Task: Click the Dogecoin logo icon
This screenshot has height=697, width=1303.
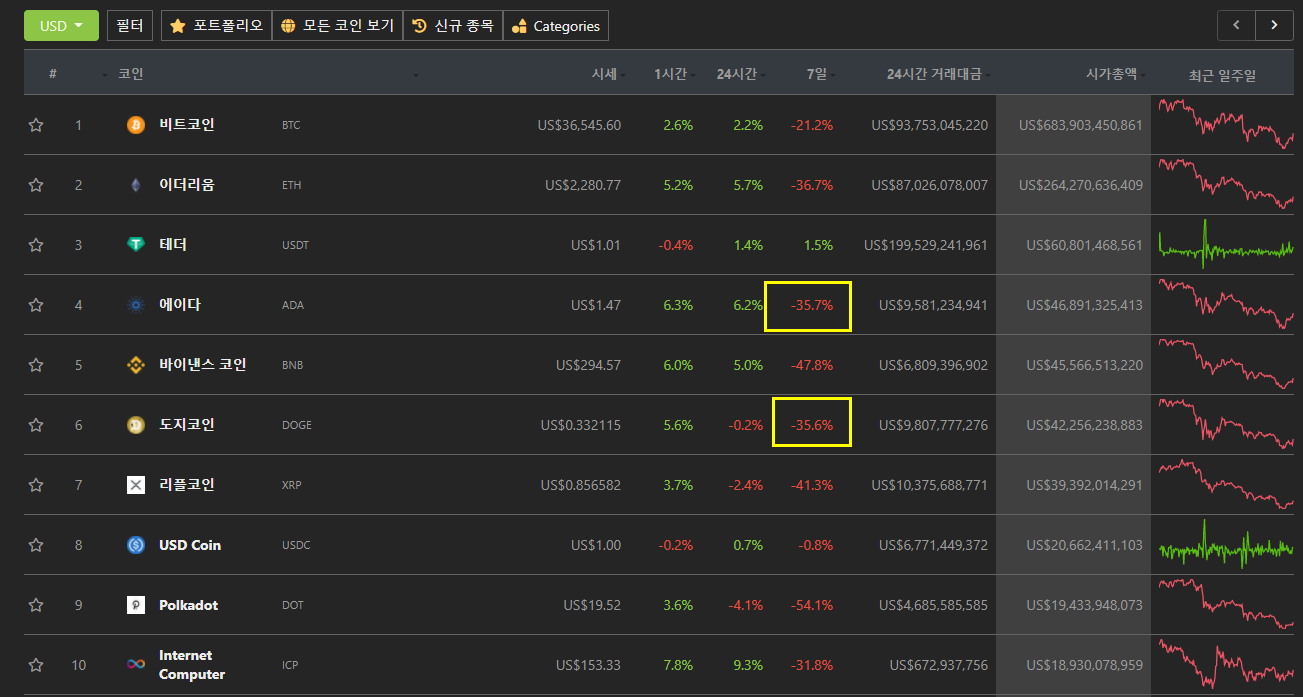Action: [136, 425]
